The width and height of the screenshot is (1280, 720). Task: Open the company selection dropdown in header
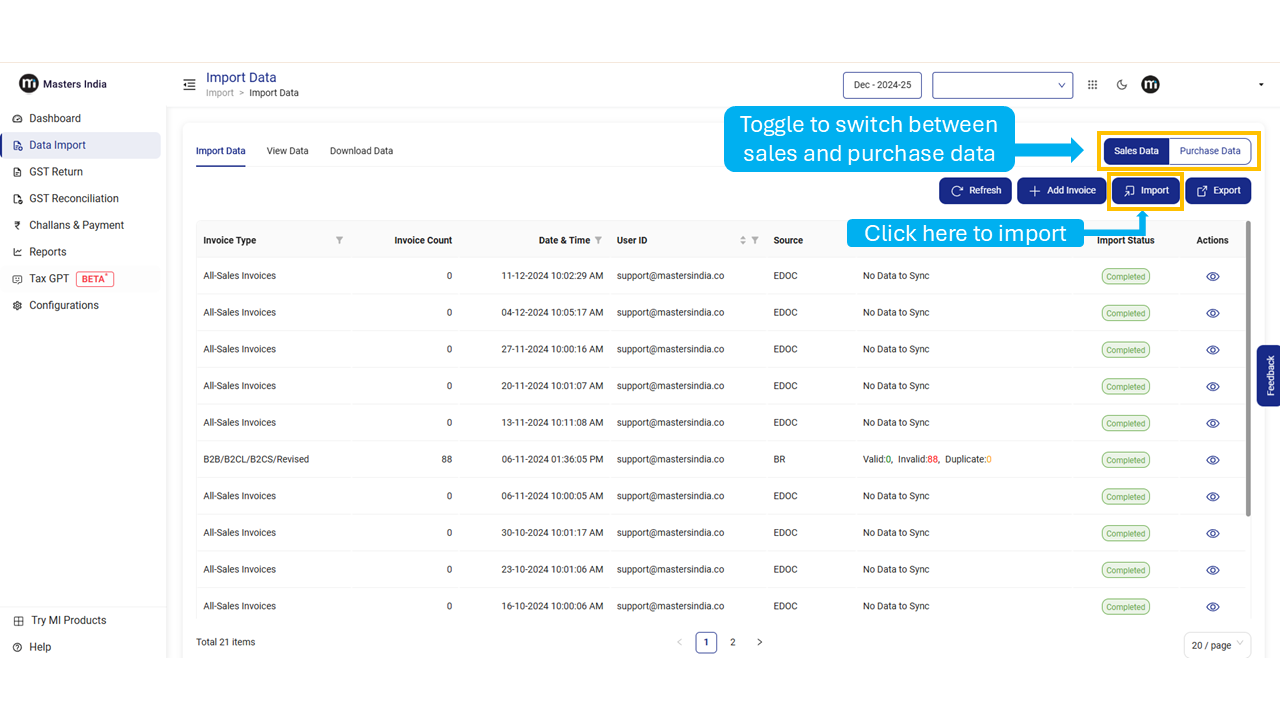tap(1002, 85)
